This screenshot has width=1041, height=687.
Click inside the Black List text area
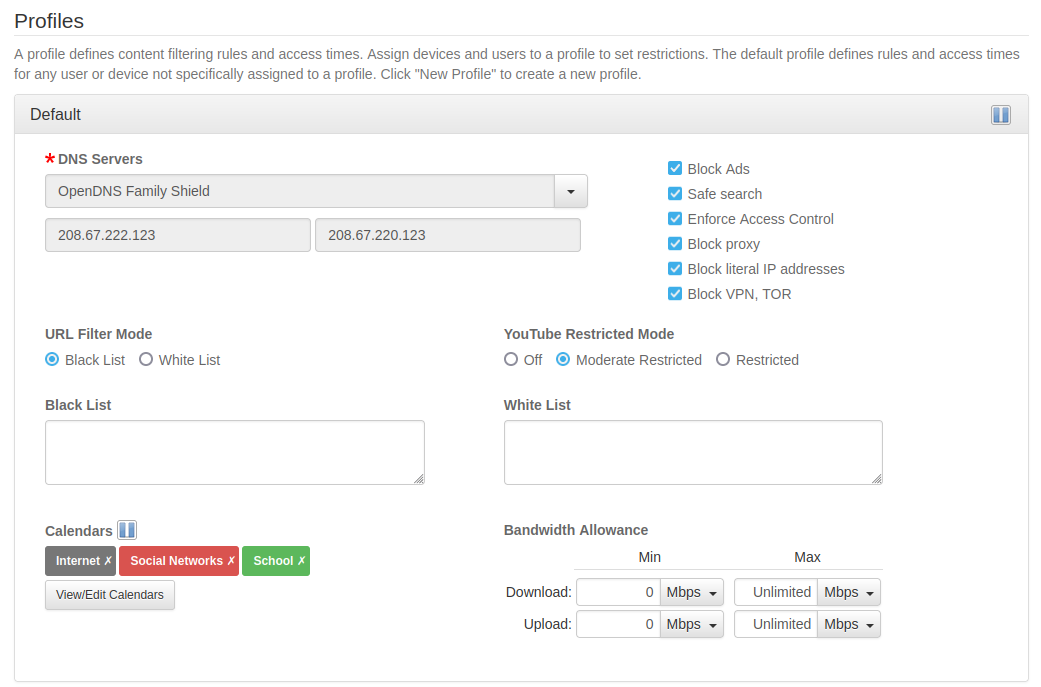click(x=235, y=452)
